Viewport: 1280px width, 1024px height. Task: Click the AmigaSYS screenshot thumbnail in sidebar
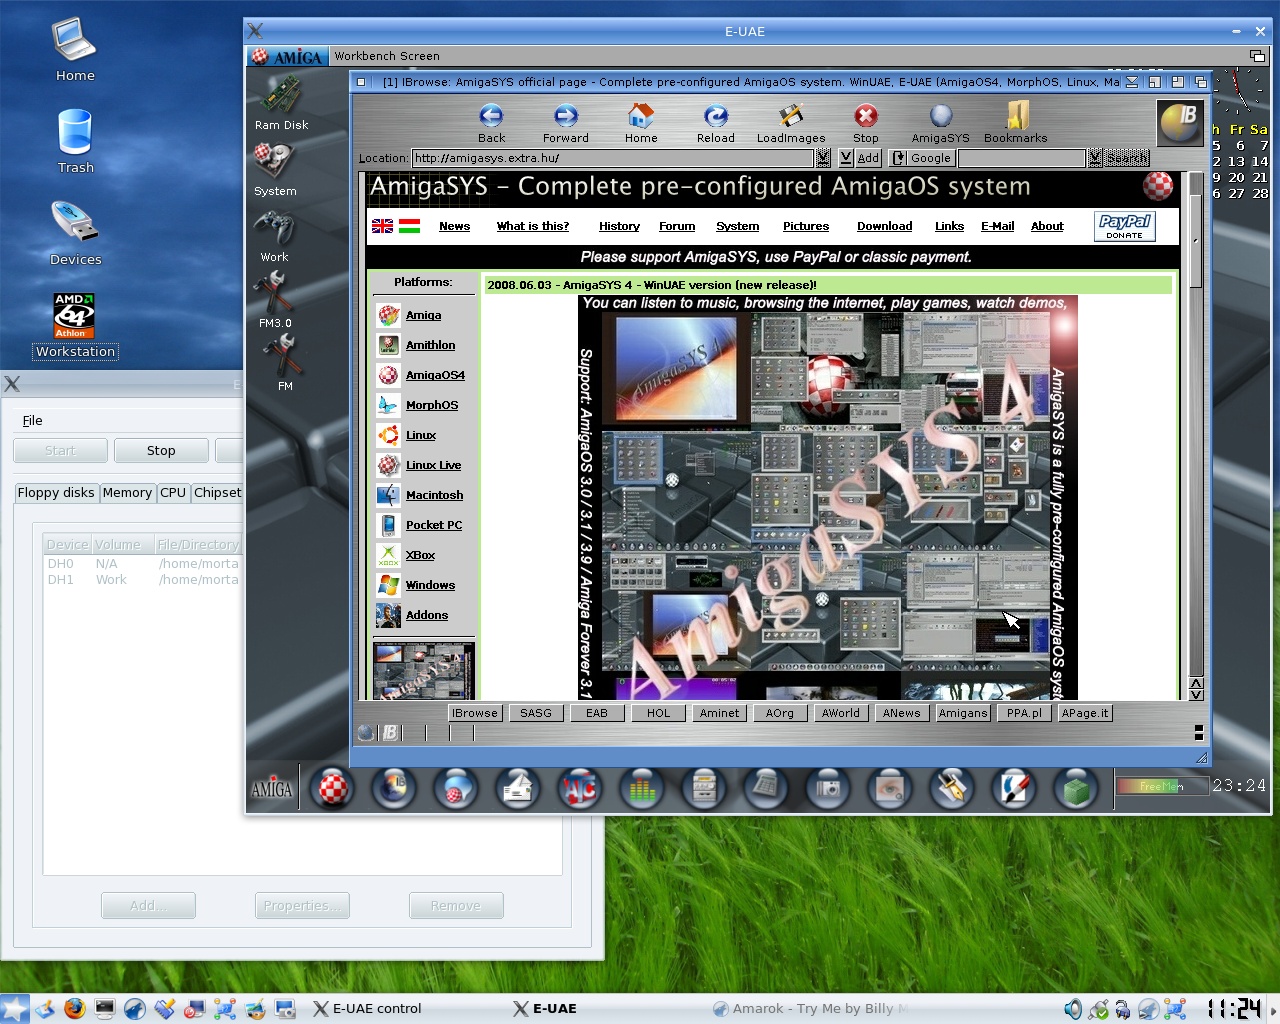(424, 671)
